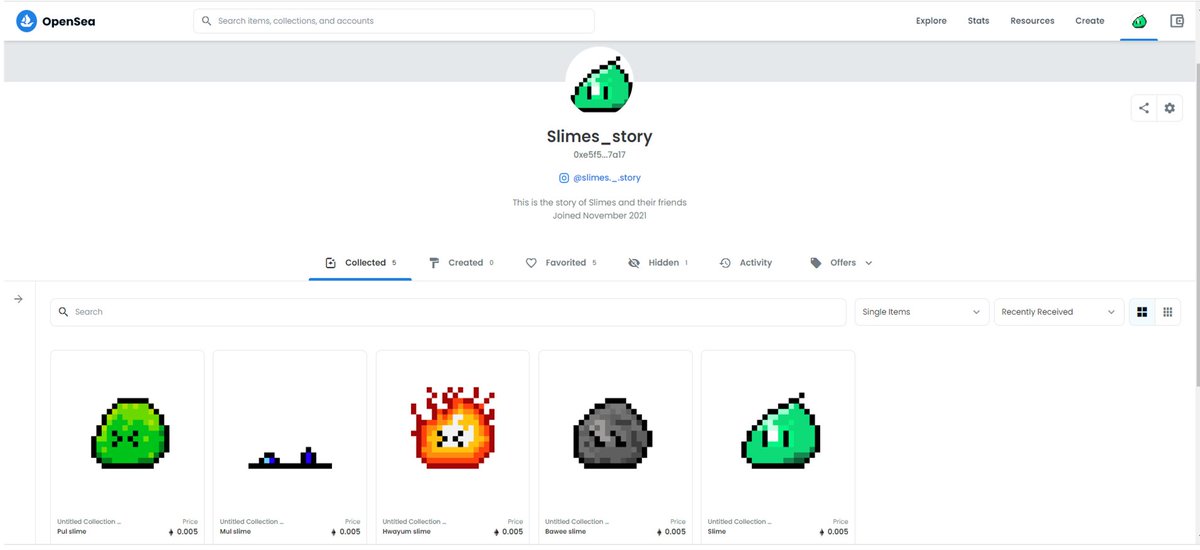Click the Slimes_story profile name
Image resolution: width=1200 pixels, height=550 pixels.
[x=600, y=137]
